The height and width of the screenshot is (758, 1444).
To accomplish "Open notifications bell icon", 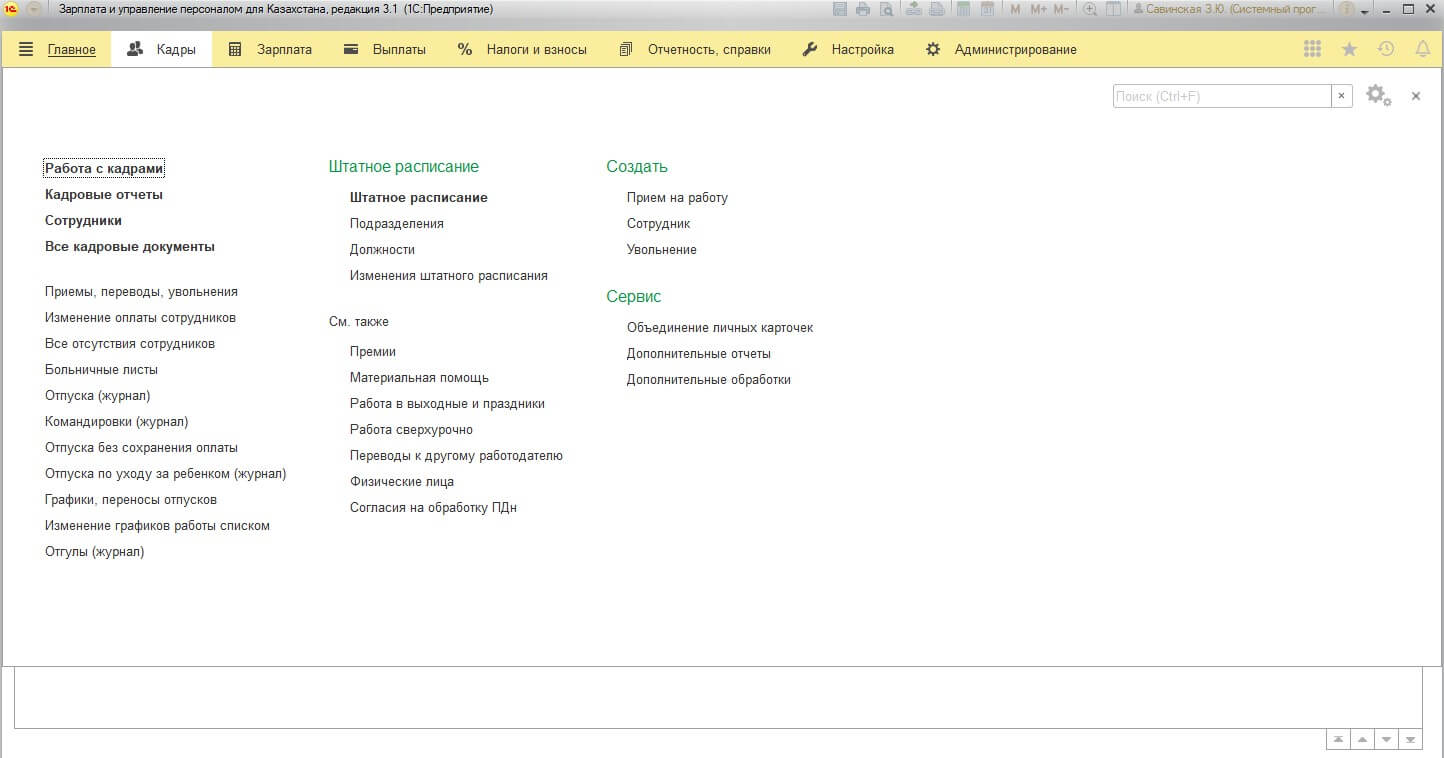I will click(x=1422, y=49).
